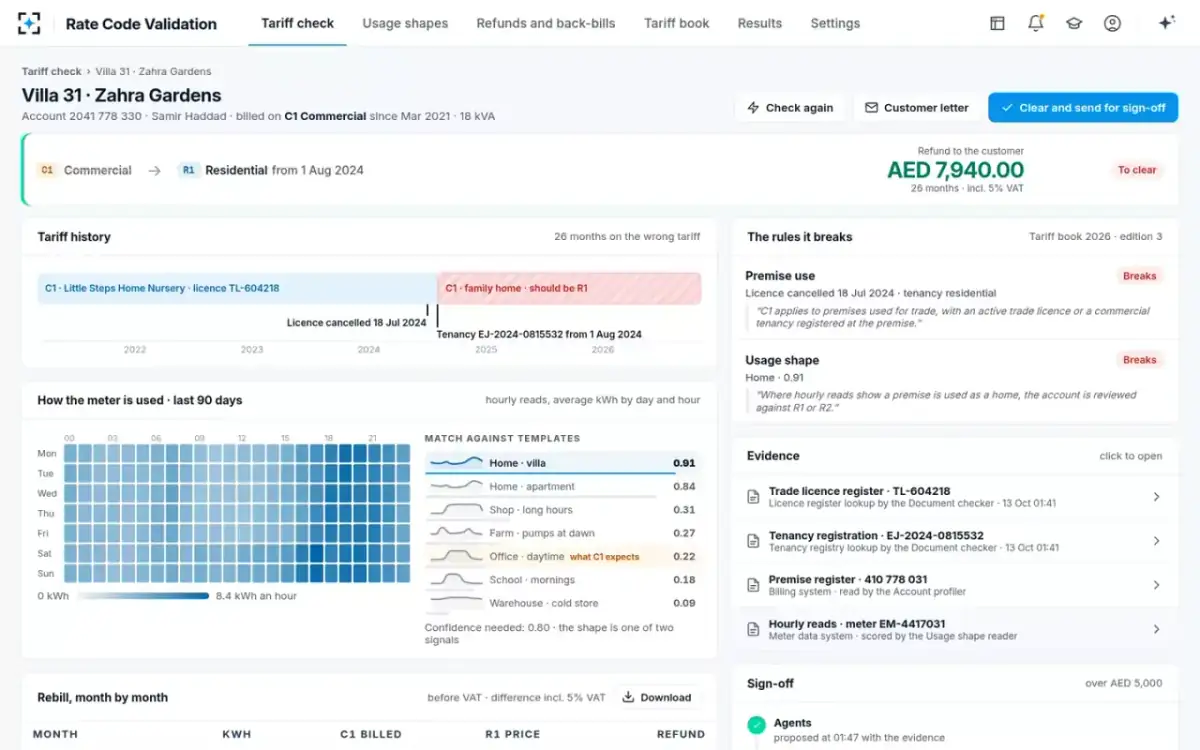Screen dimensions: 1200x750
Task: Click C1 Little Steps Home Nursery bar
Action: pos(237,288)
